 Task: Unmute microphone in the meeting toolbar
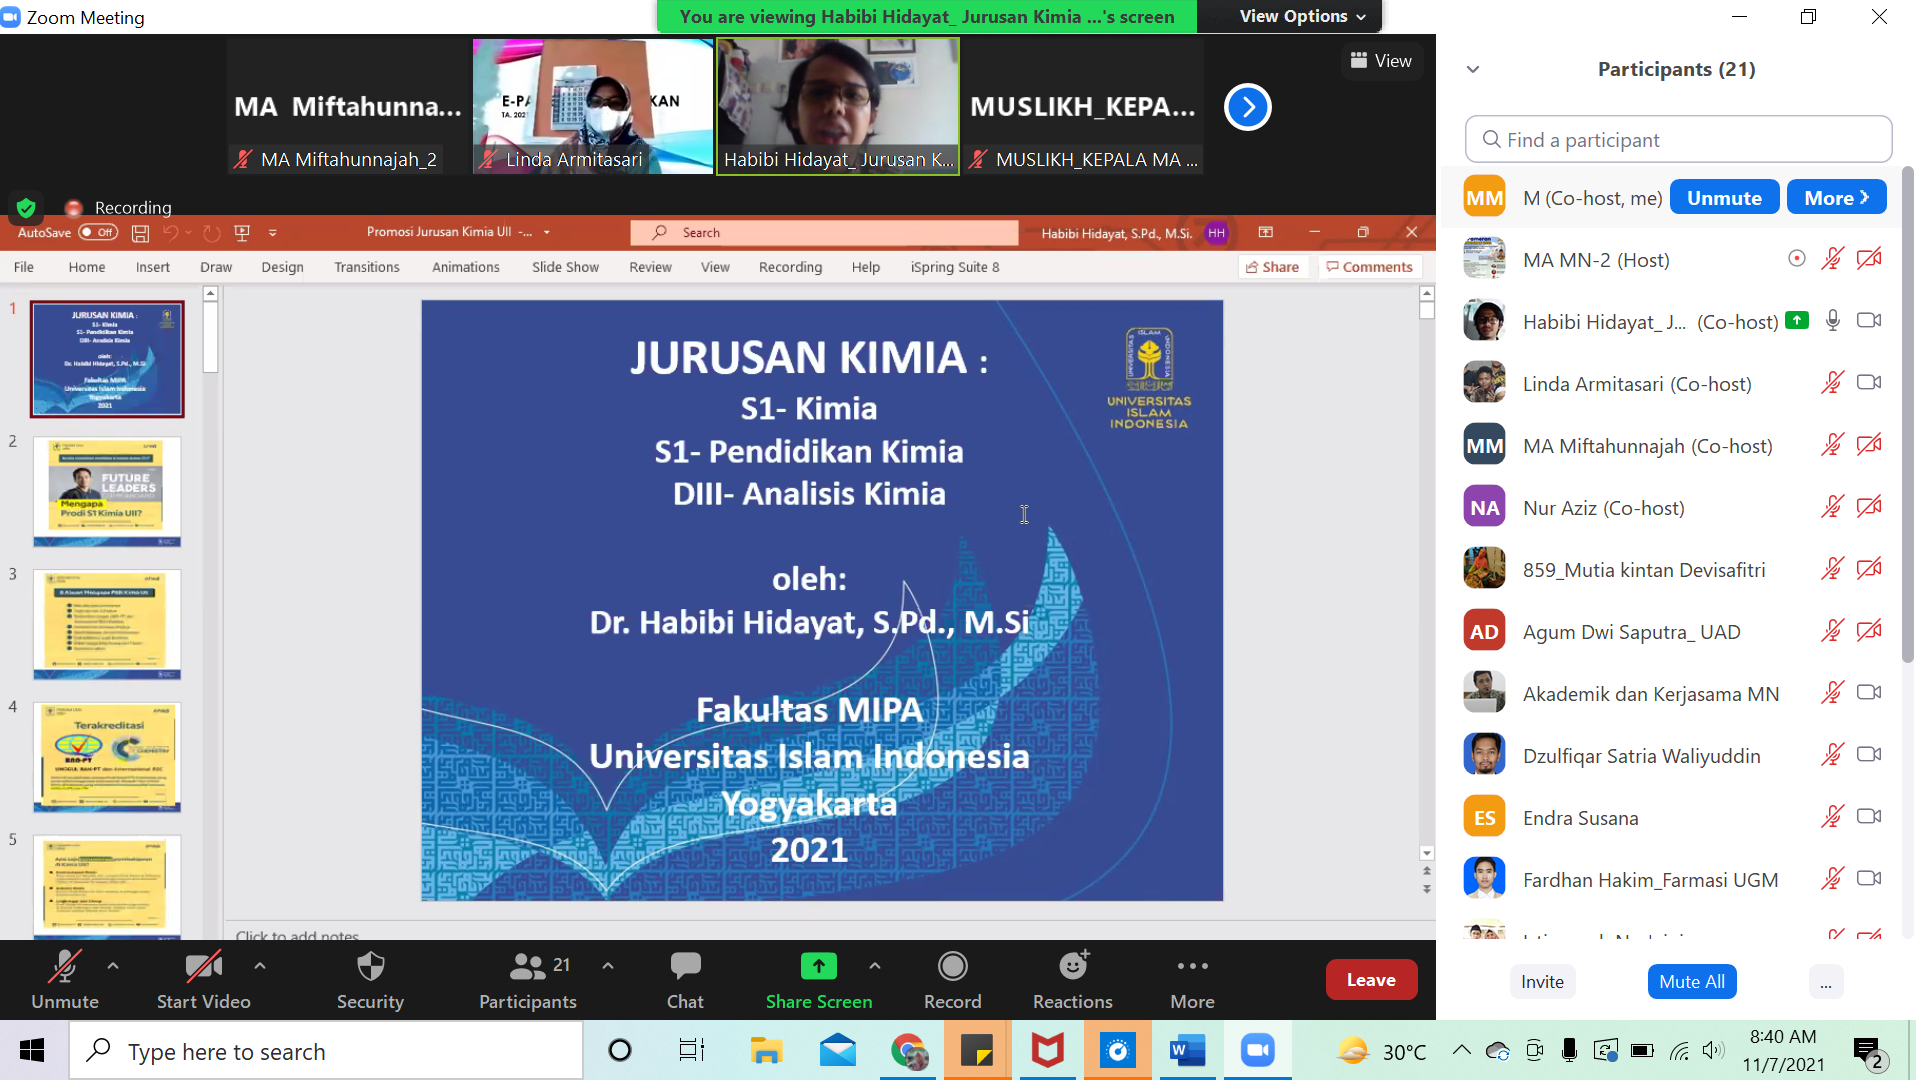65,967
